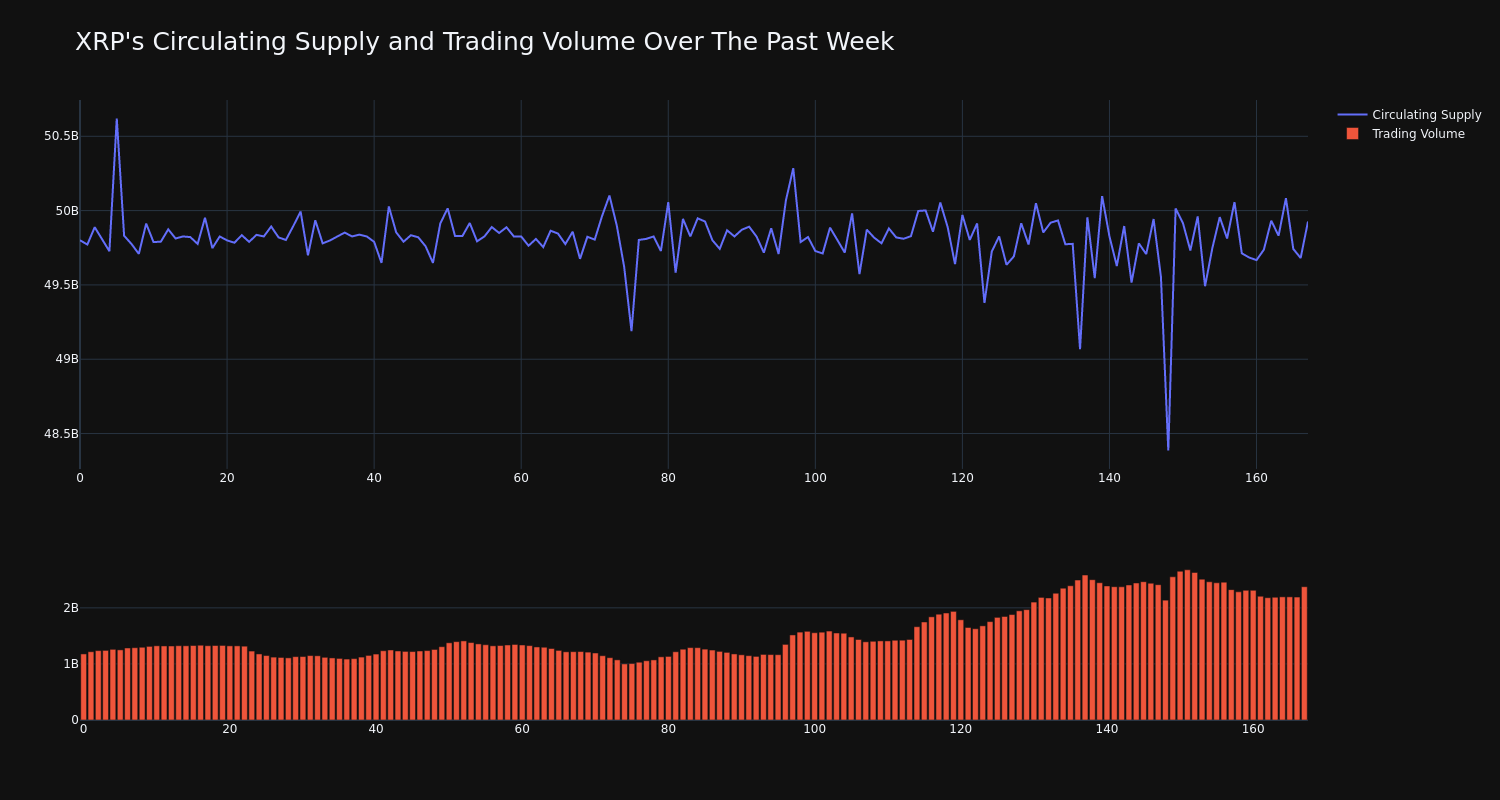Click the 160 tick on volume chart x-axis
This screenshot has height=800, width=1500.
(1253, 729)
